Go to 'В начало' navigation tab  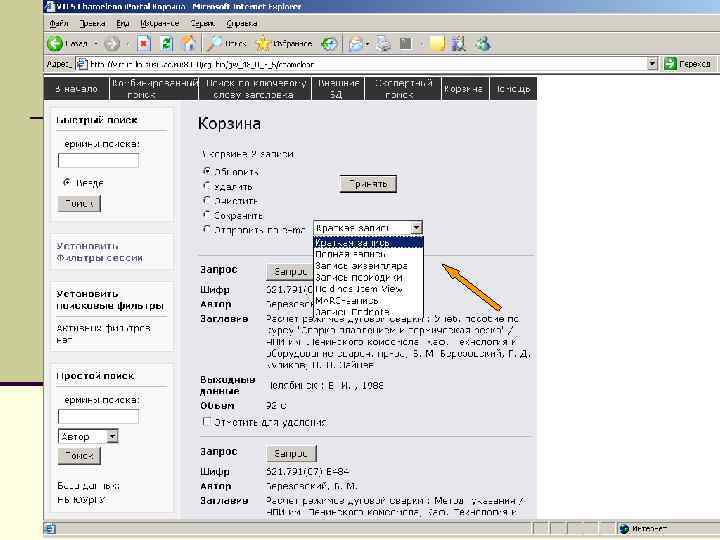pyautogui.click(x=77, y=89)
